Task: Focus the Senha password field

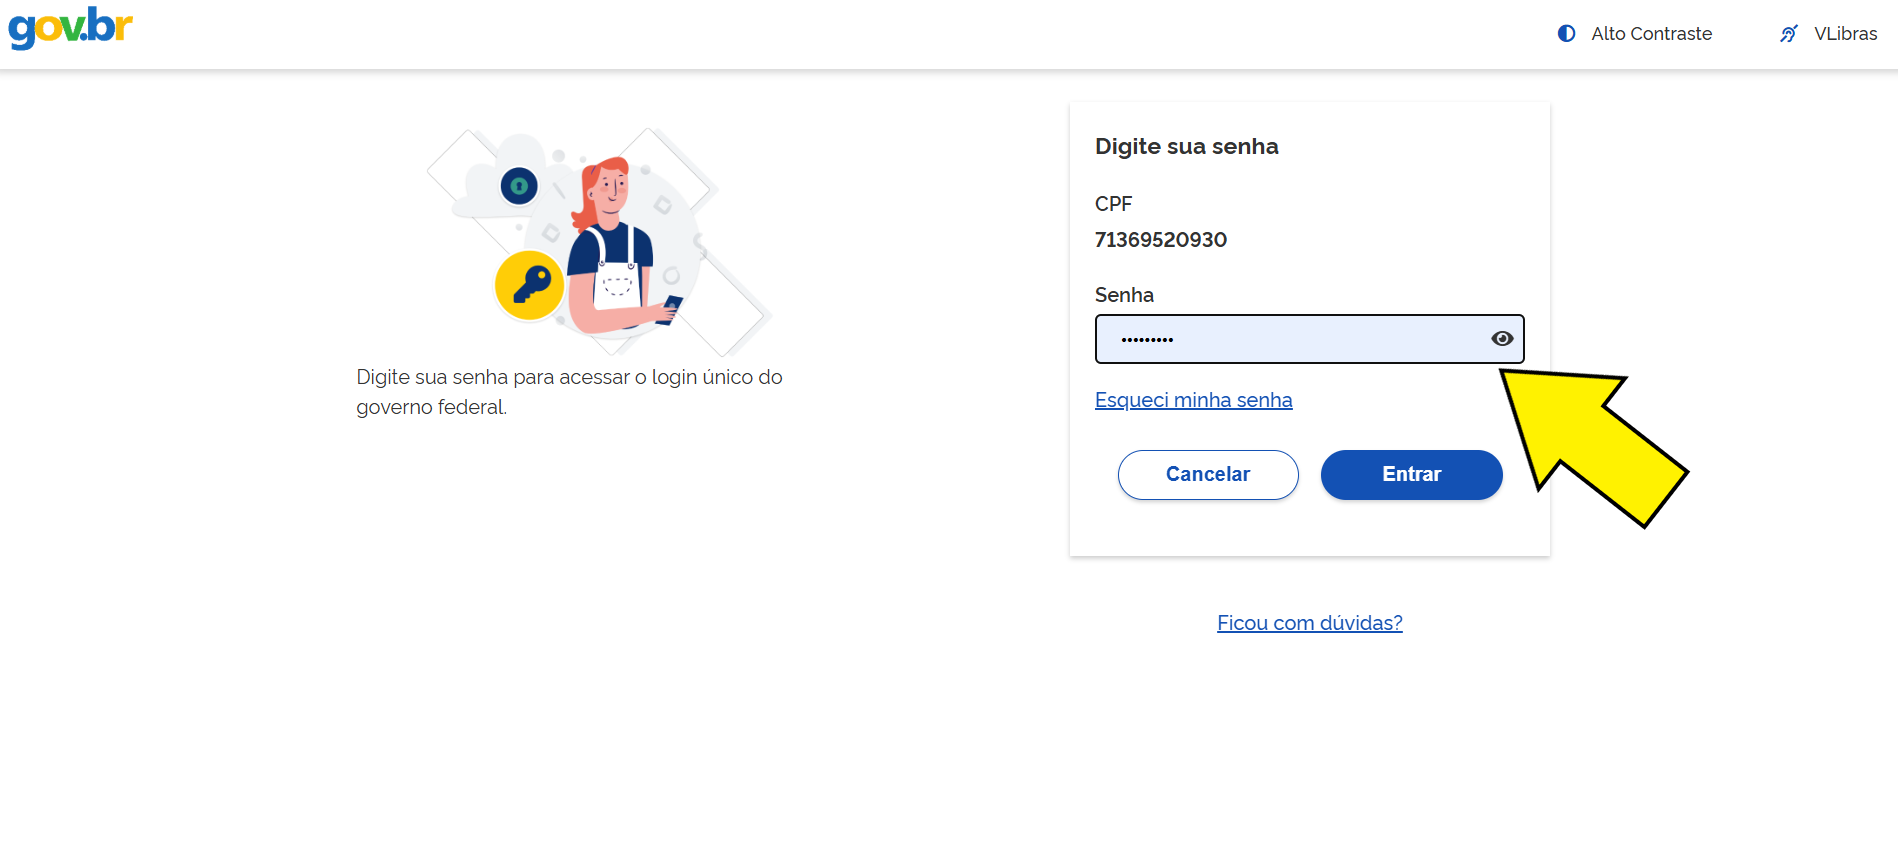Action: pos(1290,339)
